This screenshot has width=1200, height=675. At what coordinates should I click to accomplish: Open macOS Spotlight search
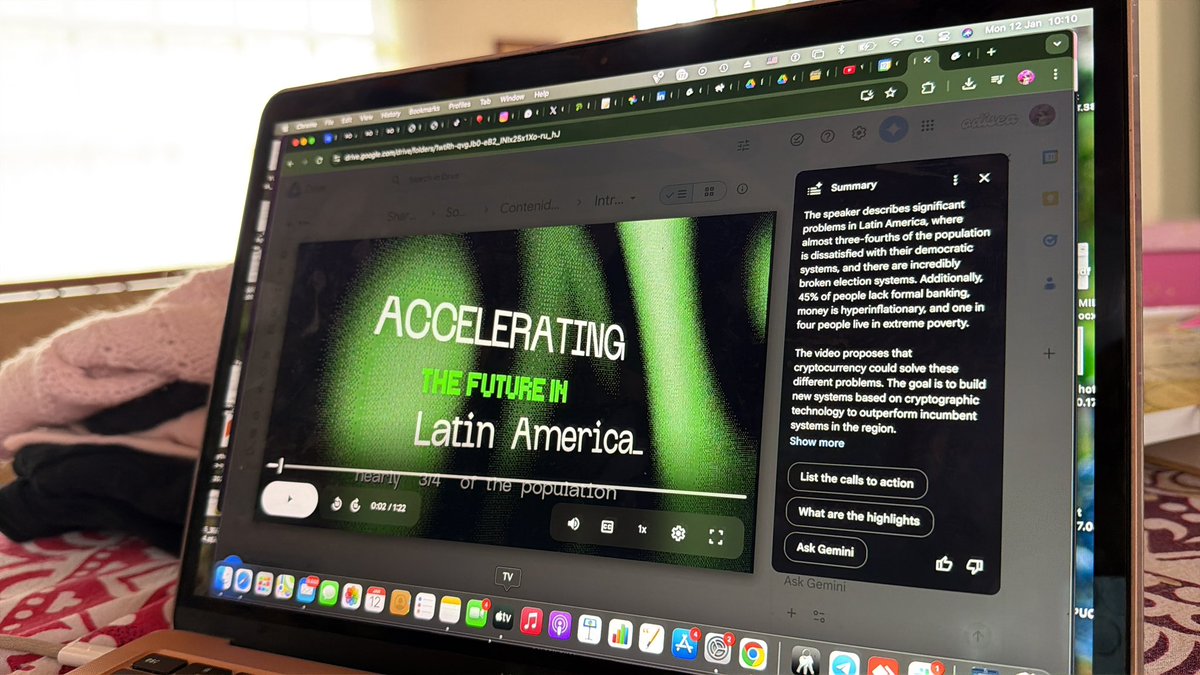click(919, 40)
